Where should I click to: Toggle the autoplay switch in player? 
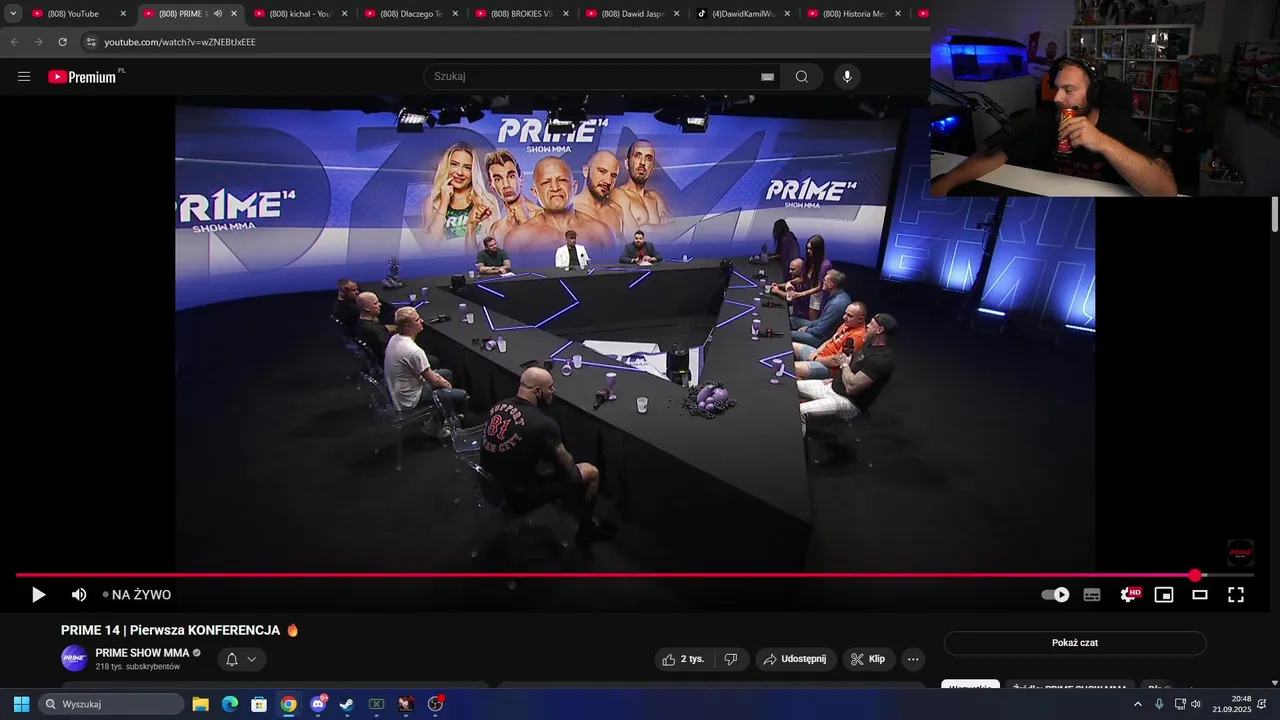click(1055, 595)
